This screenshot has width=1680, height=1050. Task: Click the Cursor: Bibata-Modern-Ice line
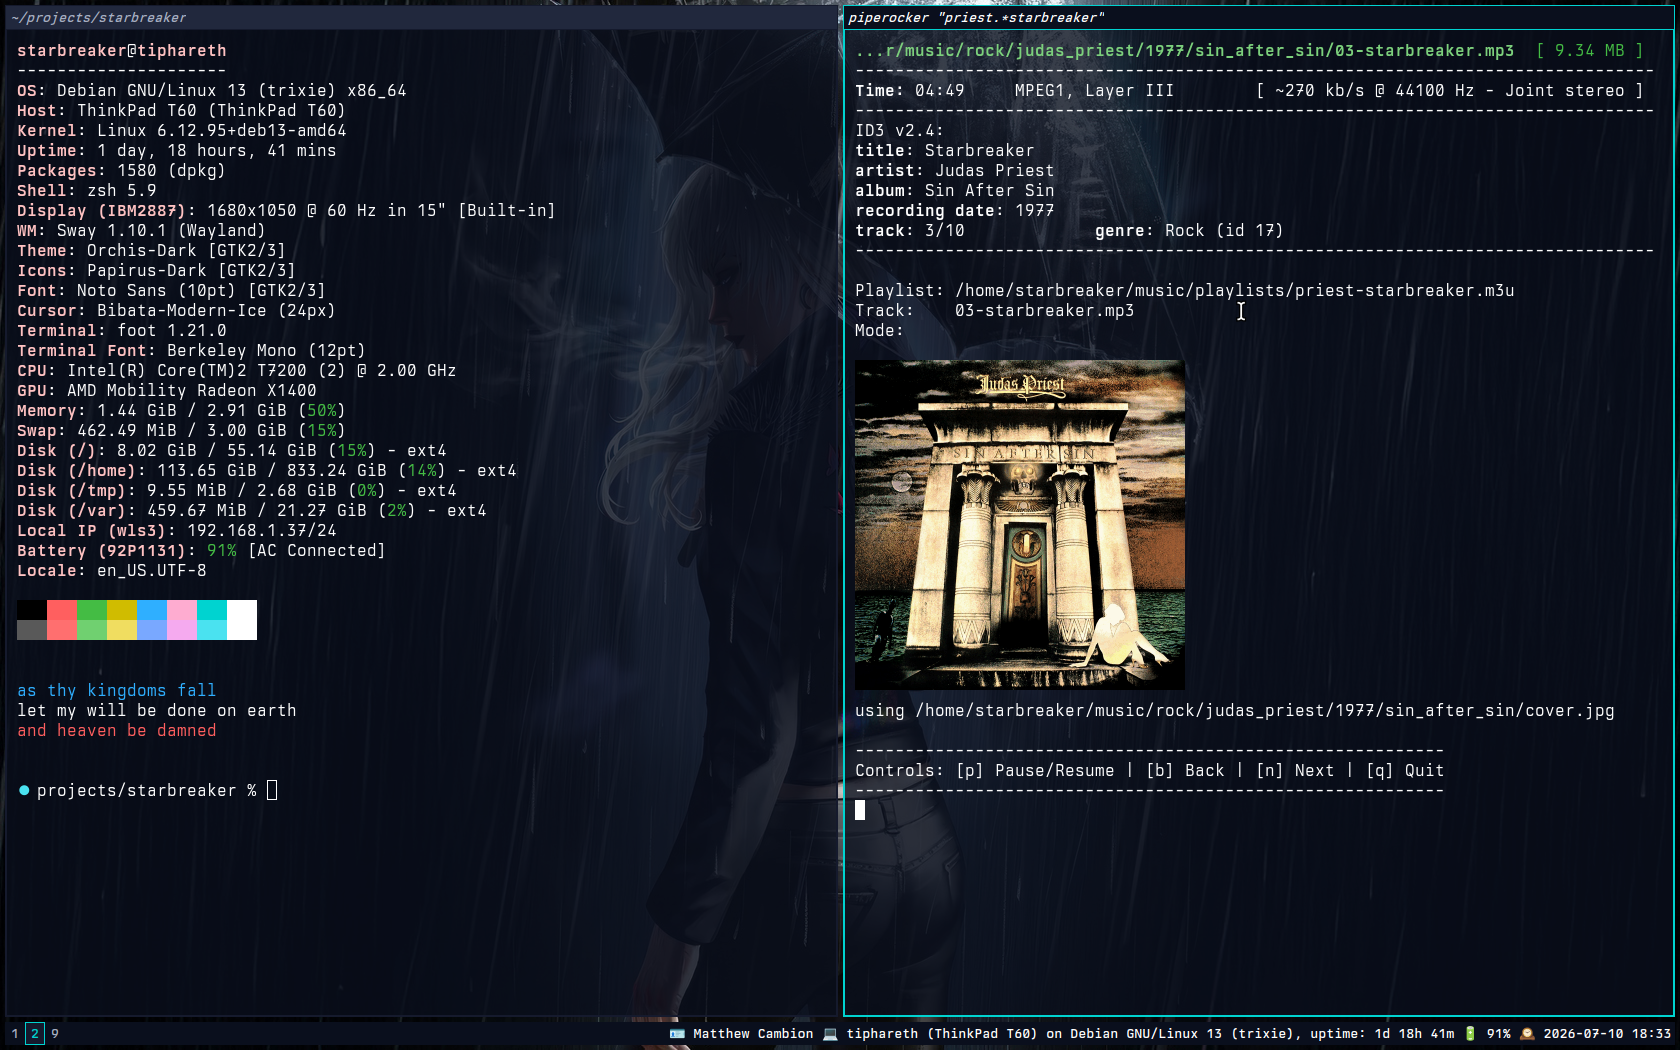coord(176,310)
